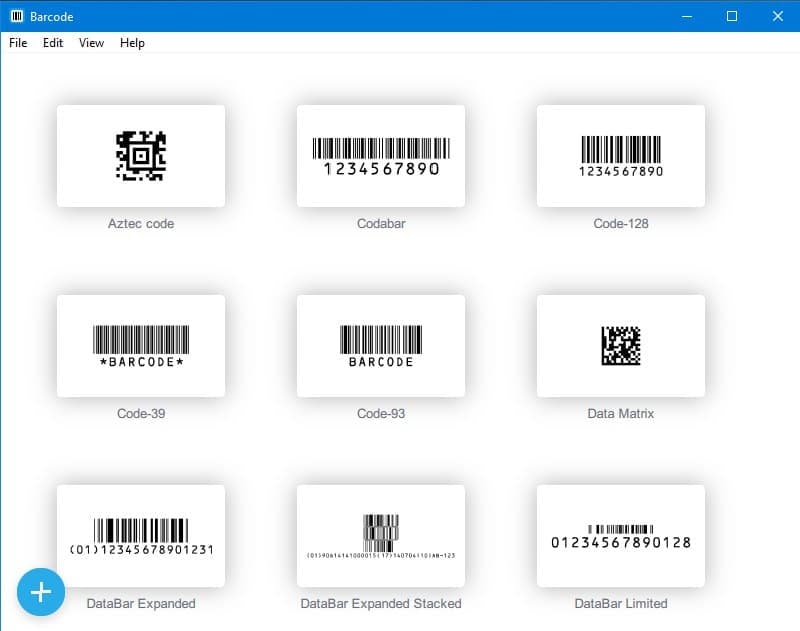Open the File menu
Image resolution: width=800 pixels, height=631 pixels.
point(18,43)
